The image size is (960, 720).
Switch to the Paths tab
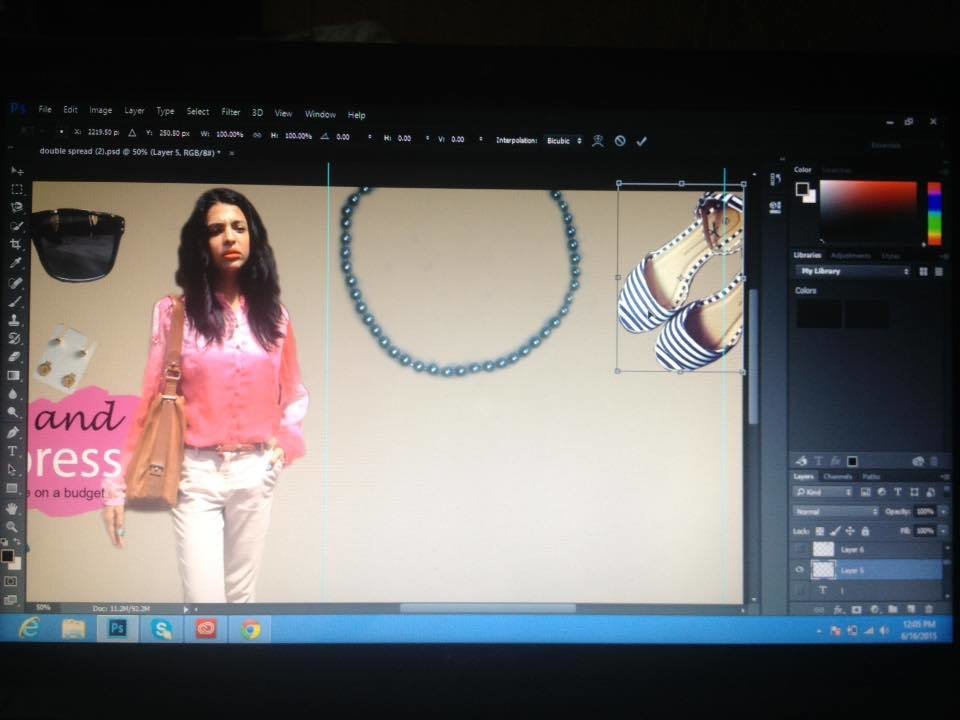871,476
